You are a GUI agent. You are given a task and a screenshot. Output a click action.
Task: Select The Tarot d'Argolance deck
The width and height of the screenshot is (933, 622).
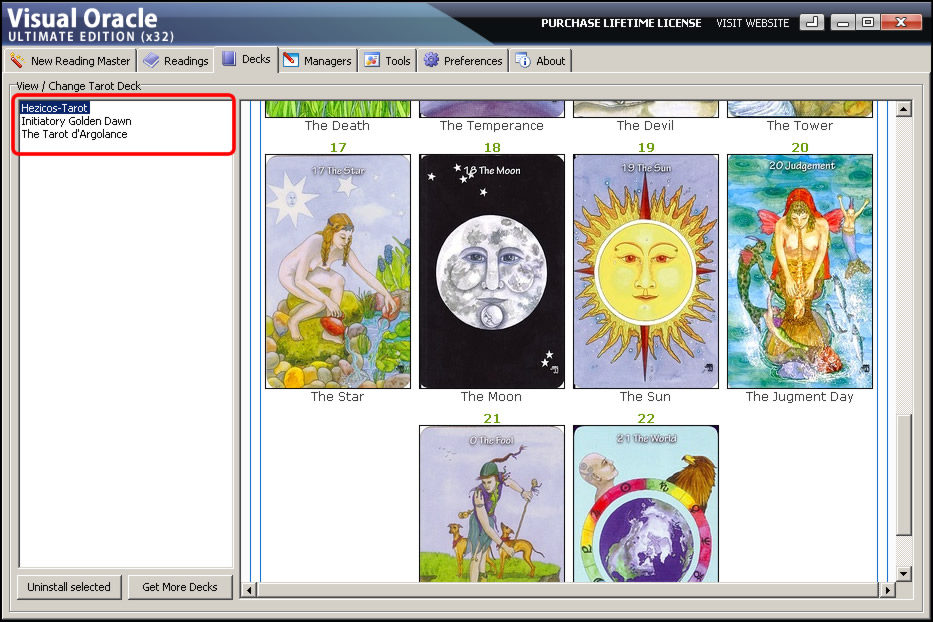pos(74,134)
